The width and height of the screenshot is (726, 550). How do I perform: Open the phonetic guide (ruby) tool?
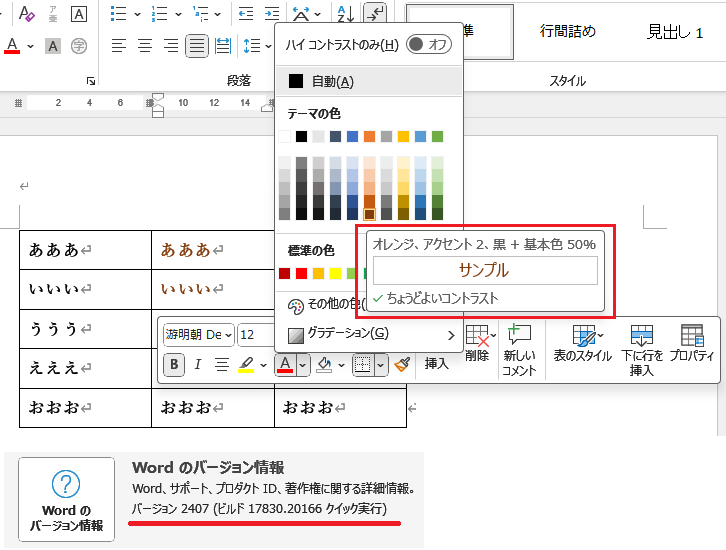pos(53,13)
